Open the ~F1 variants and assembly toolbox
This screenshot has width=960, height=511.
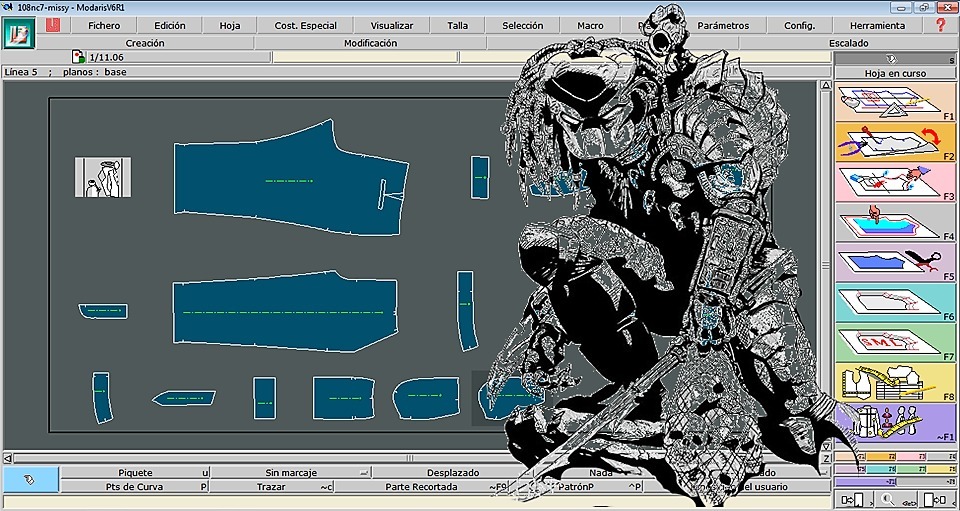pos(895,423)
